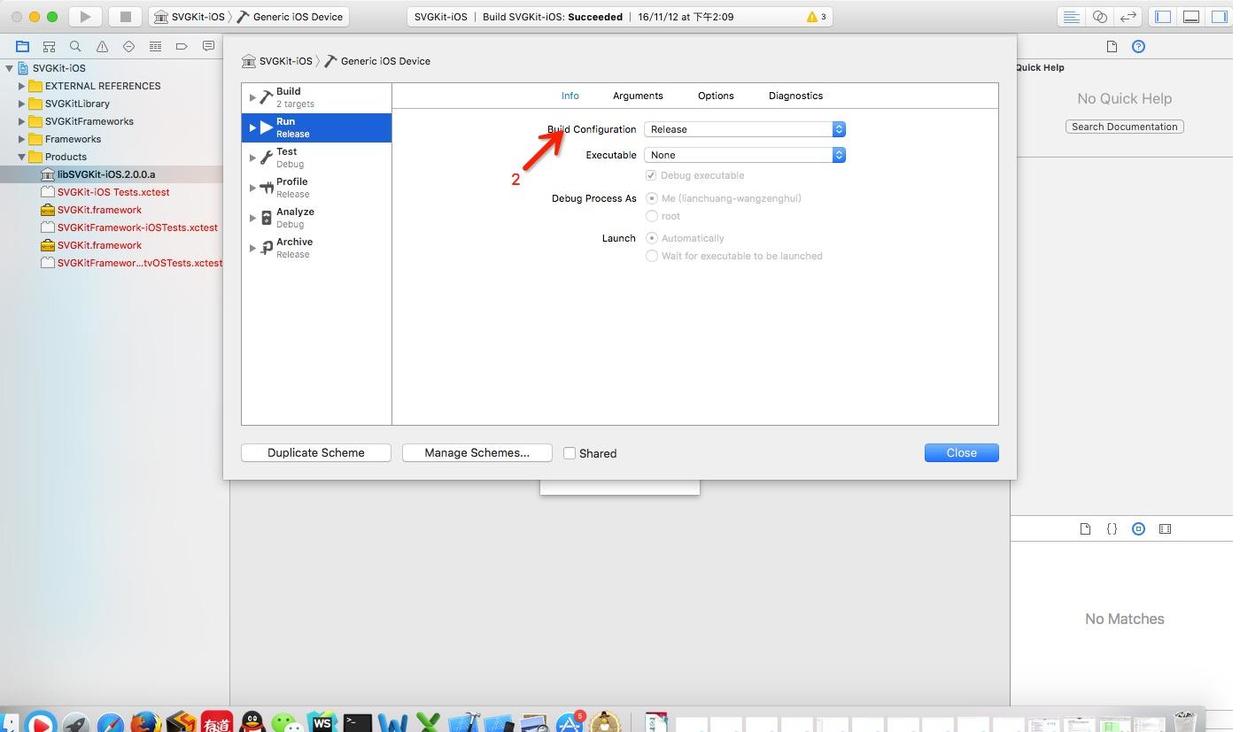This screenshot has width=1240, height=732.
Task: Click the Manage Schemes... button
Action: [x=477, y=453]
